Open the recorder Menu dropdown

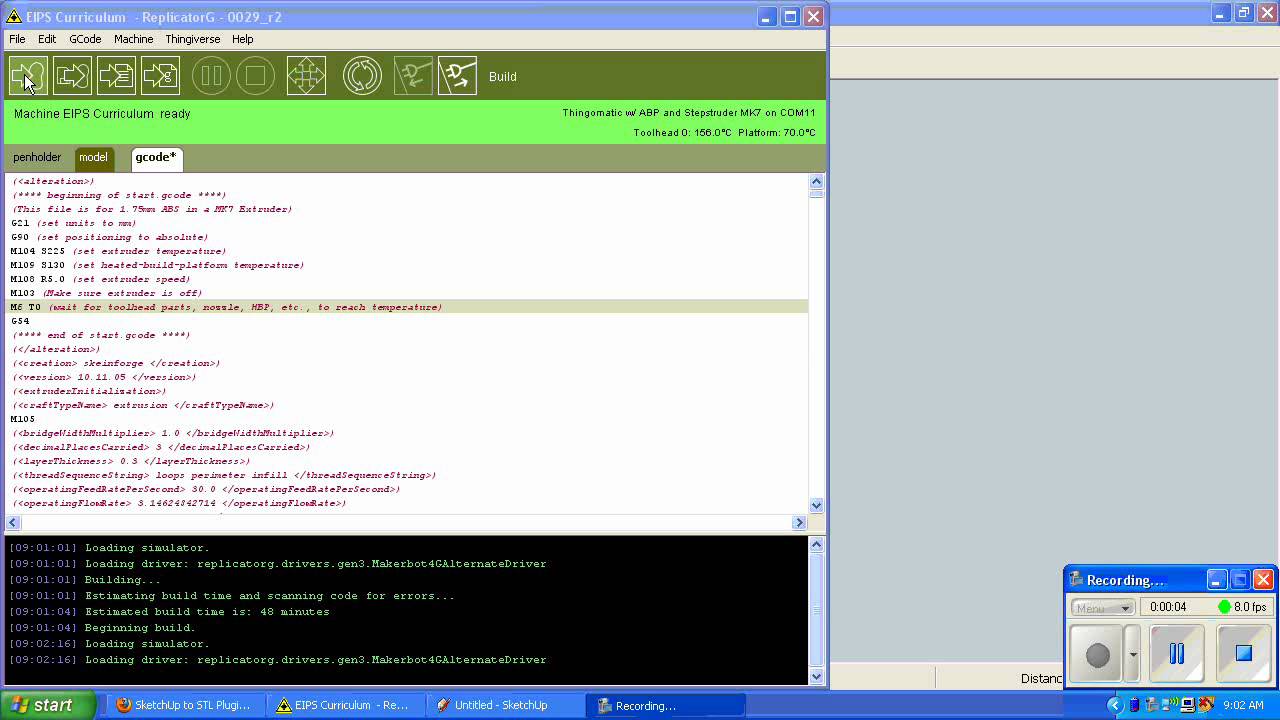pyautogui.click(x=1102, y=608)
